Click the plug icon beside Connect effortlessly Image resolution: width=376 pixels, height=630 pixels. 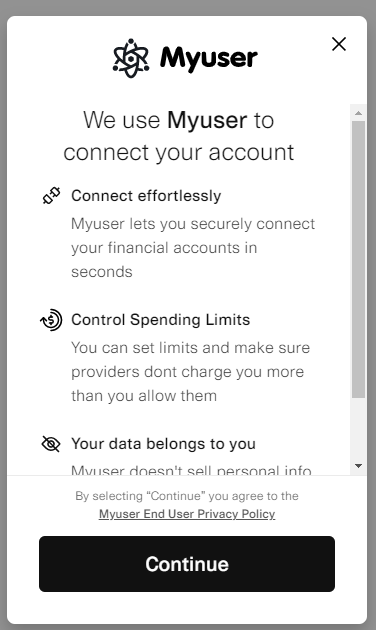[52, 196]
